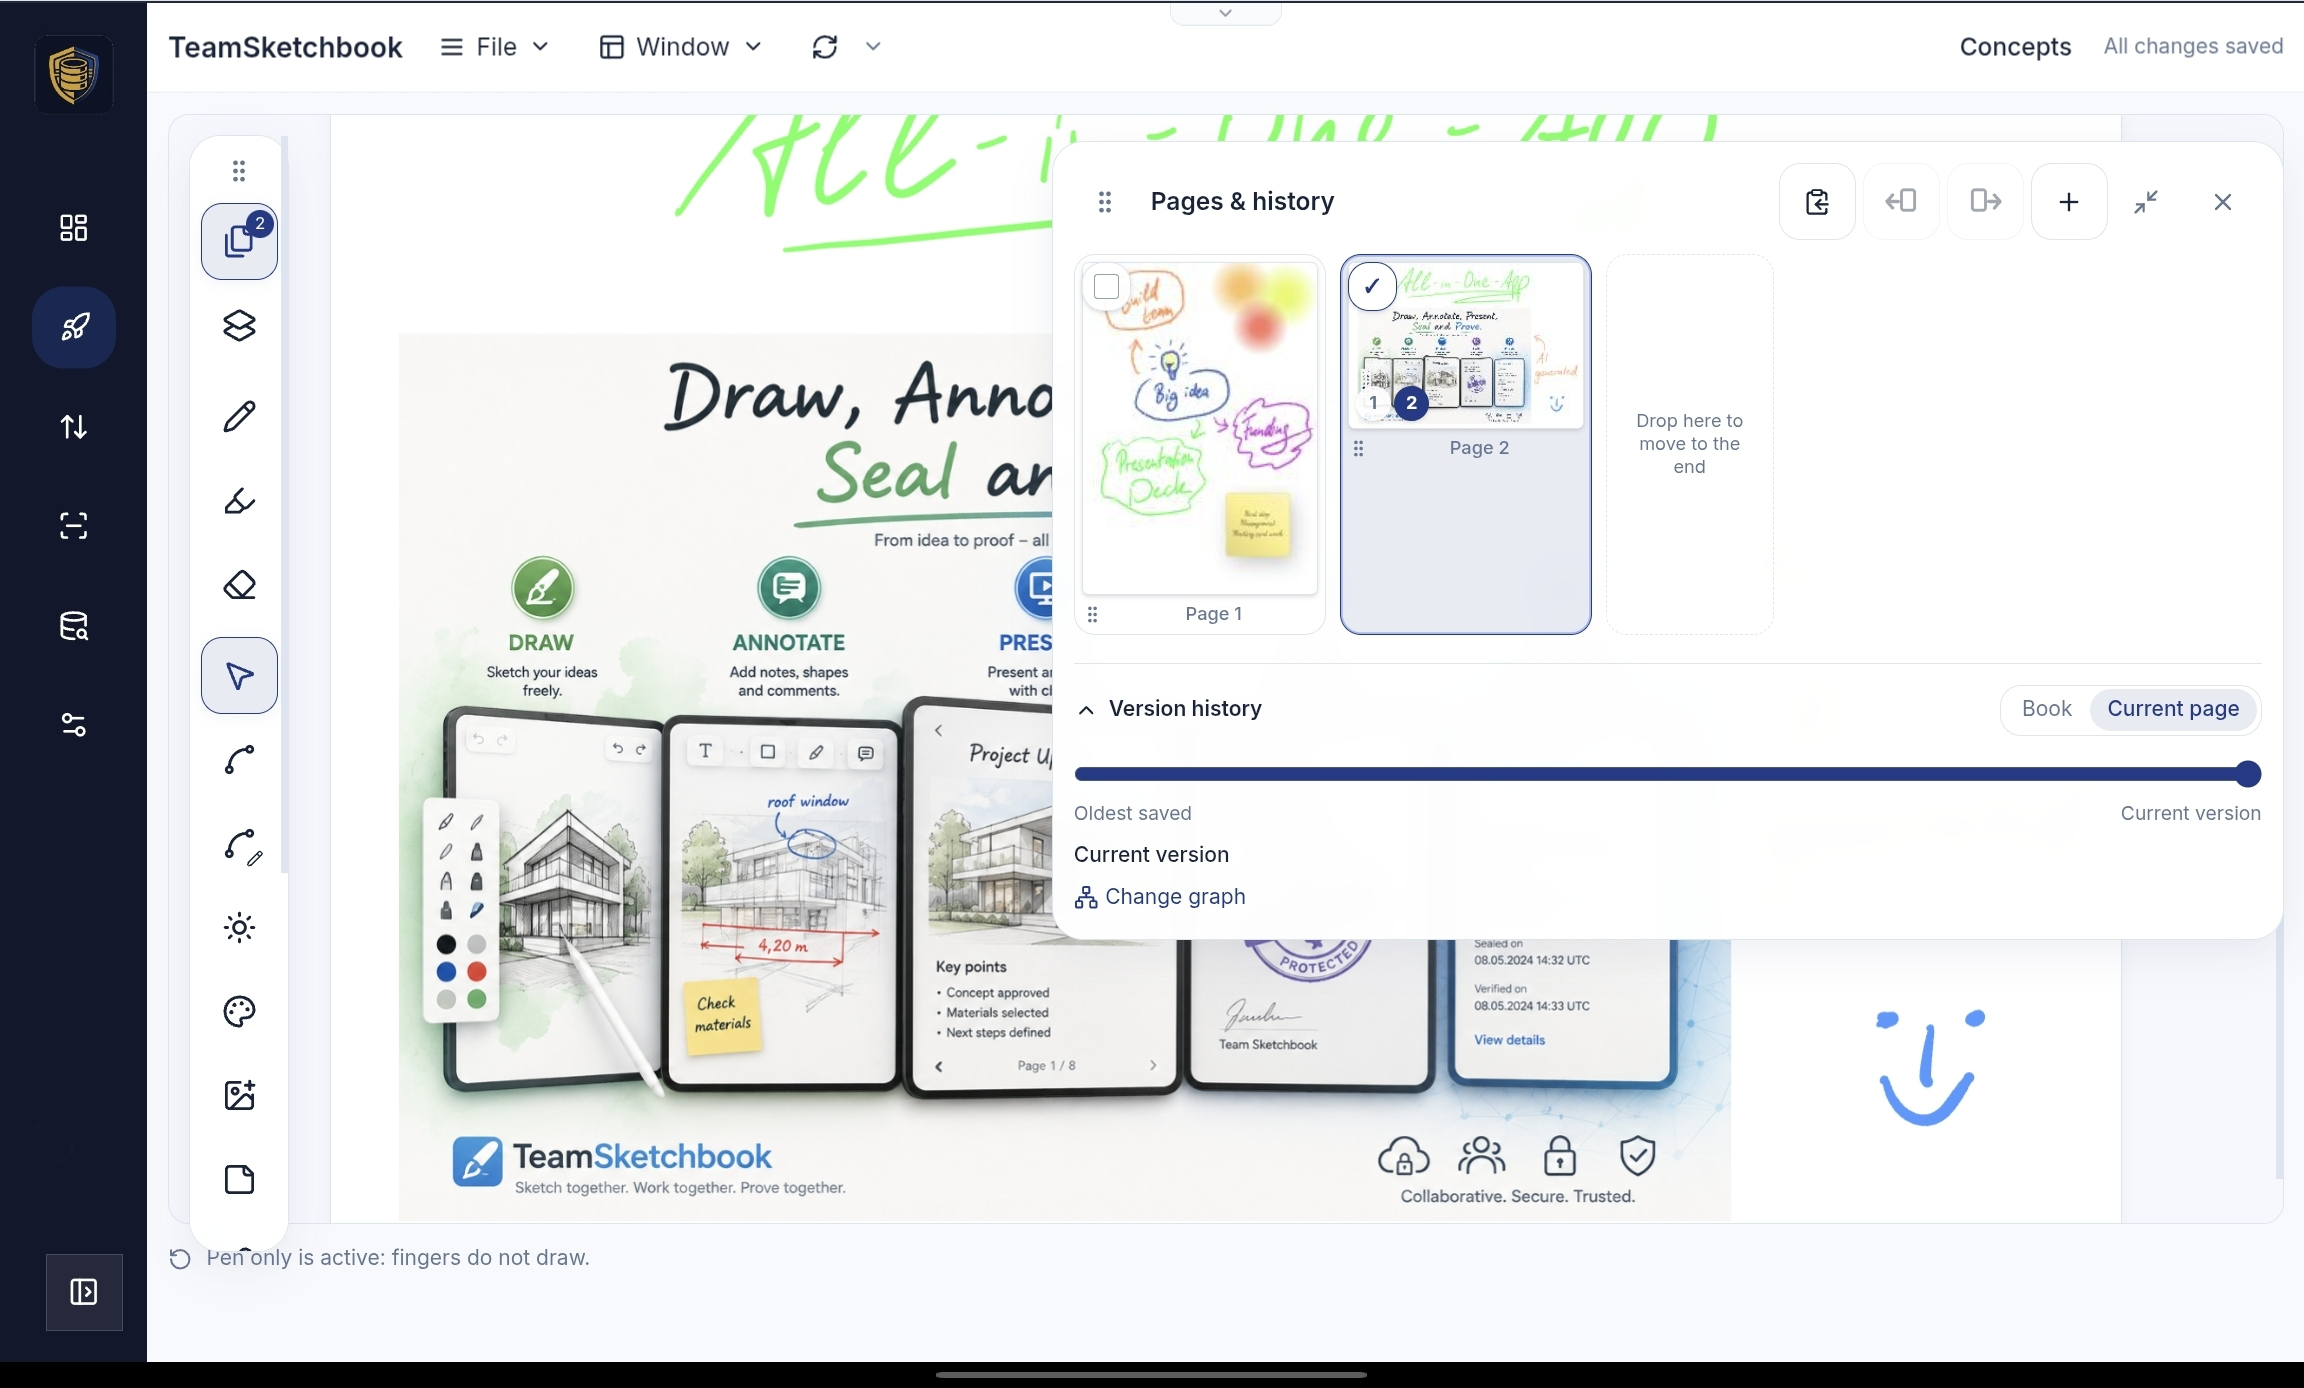Collapse the Pages & history panel

click(x=2146, y=202)
